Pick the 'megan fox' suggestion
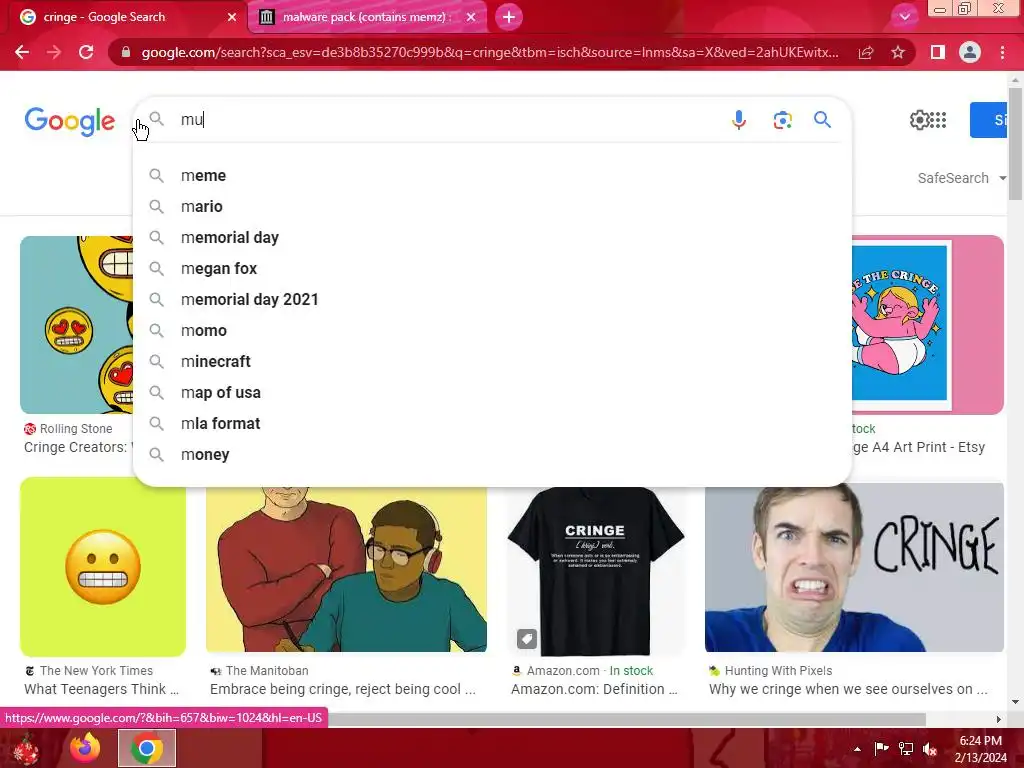 pyautogui.click(x=492, y=268)
